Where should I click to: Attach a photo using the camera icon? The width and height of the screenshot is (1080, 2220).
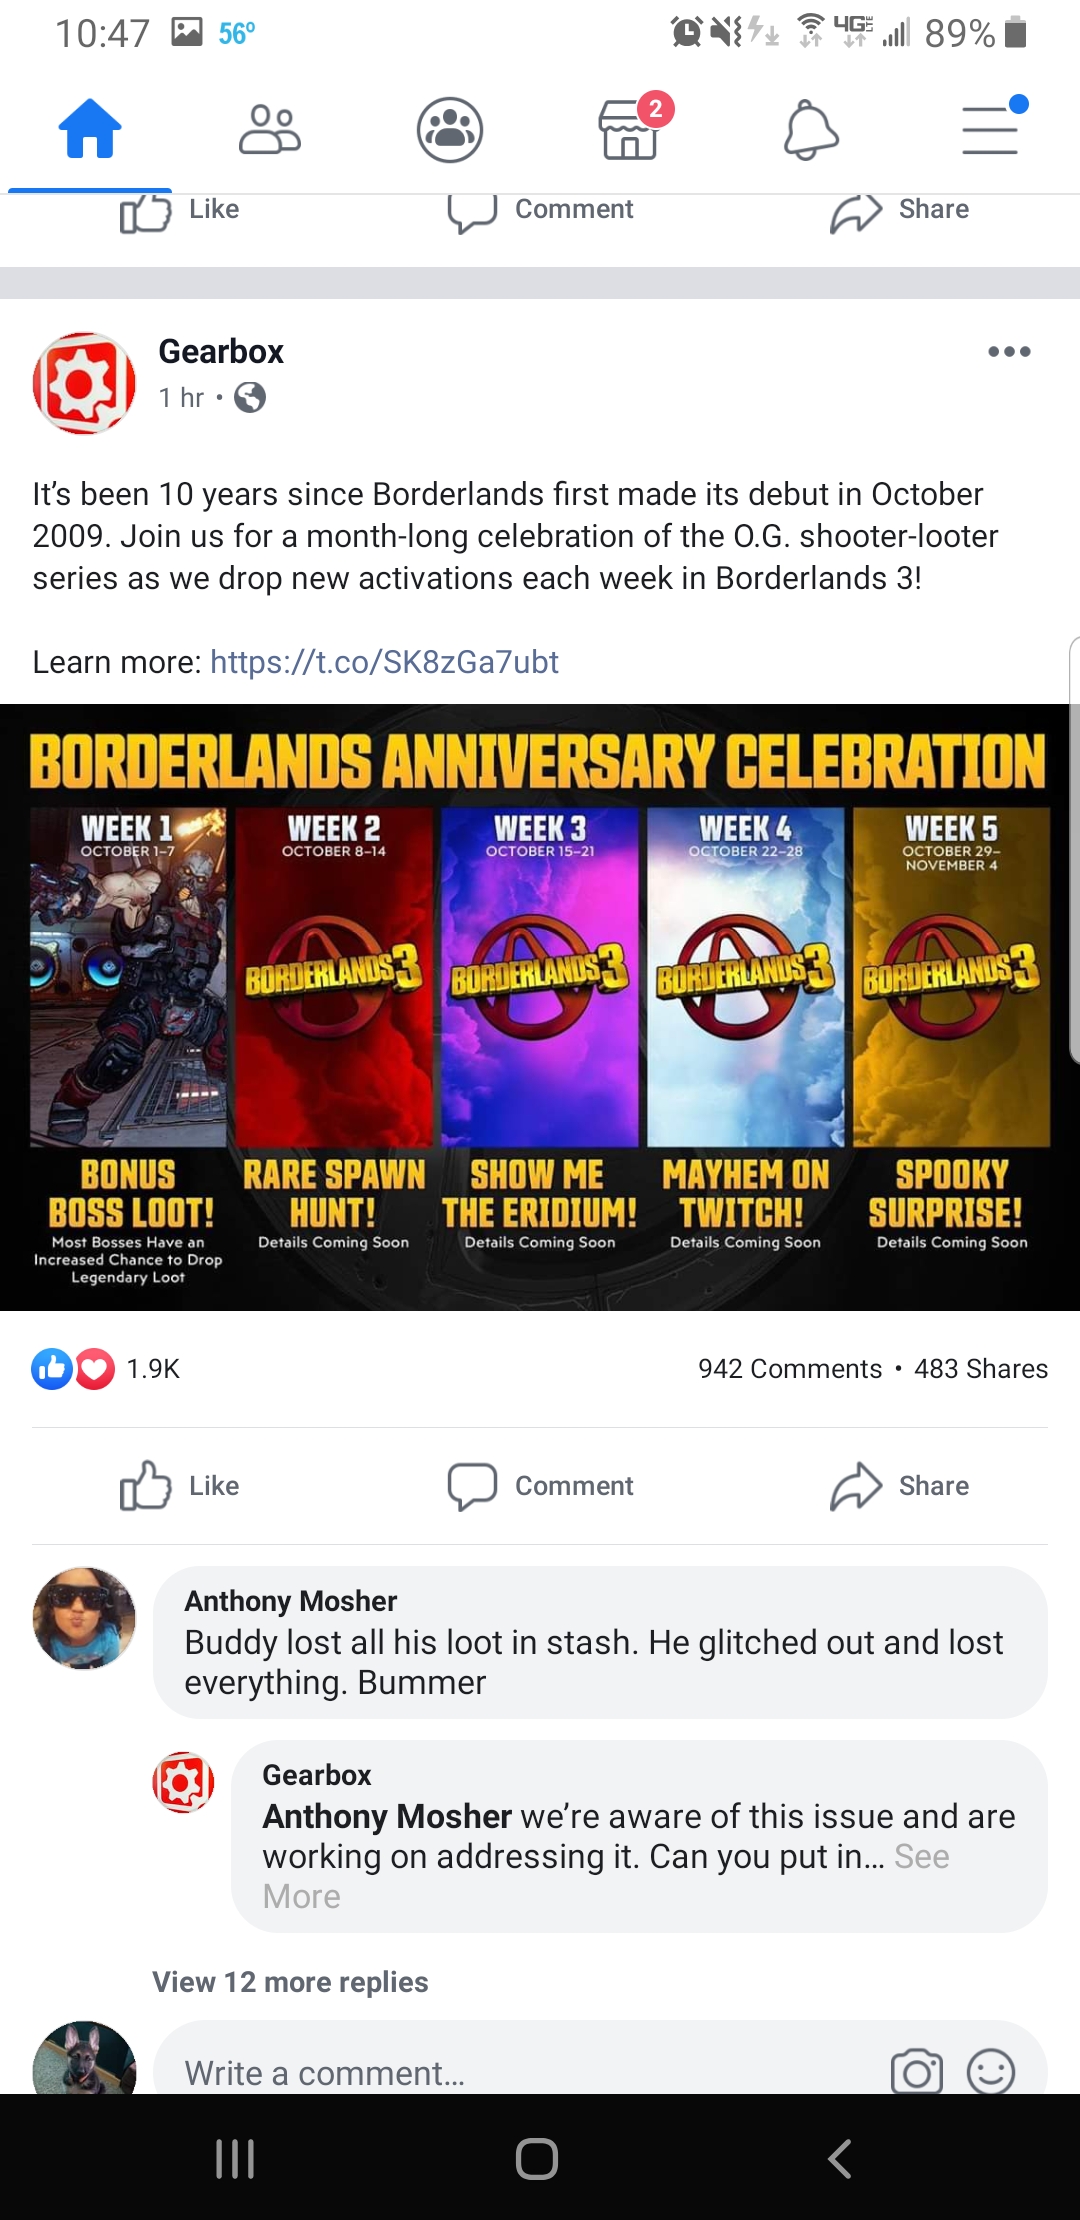(917, 2070)
